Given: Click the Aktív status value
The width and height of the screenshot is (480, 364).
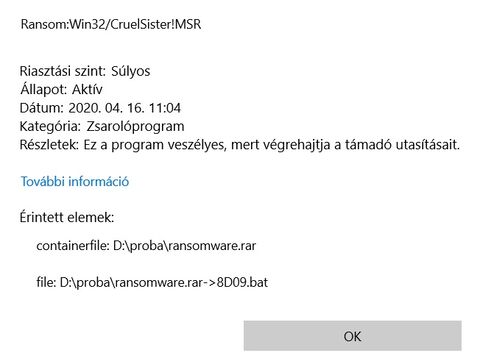Looking at the screenshot, I should coord(87,89).
